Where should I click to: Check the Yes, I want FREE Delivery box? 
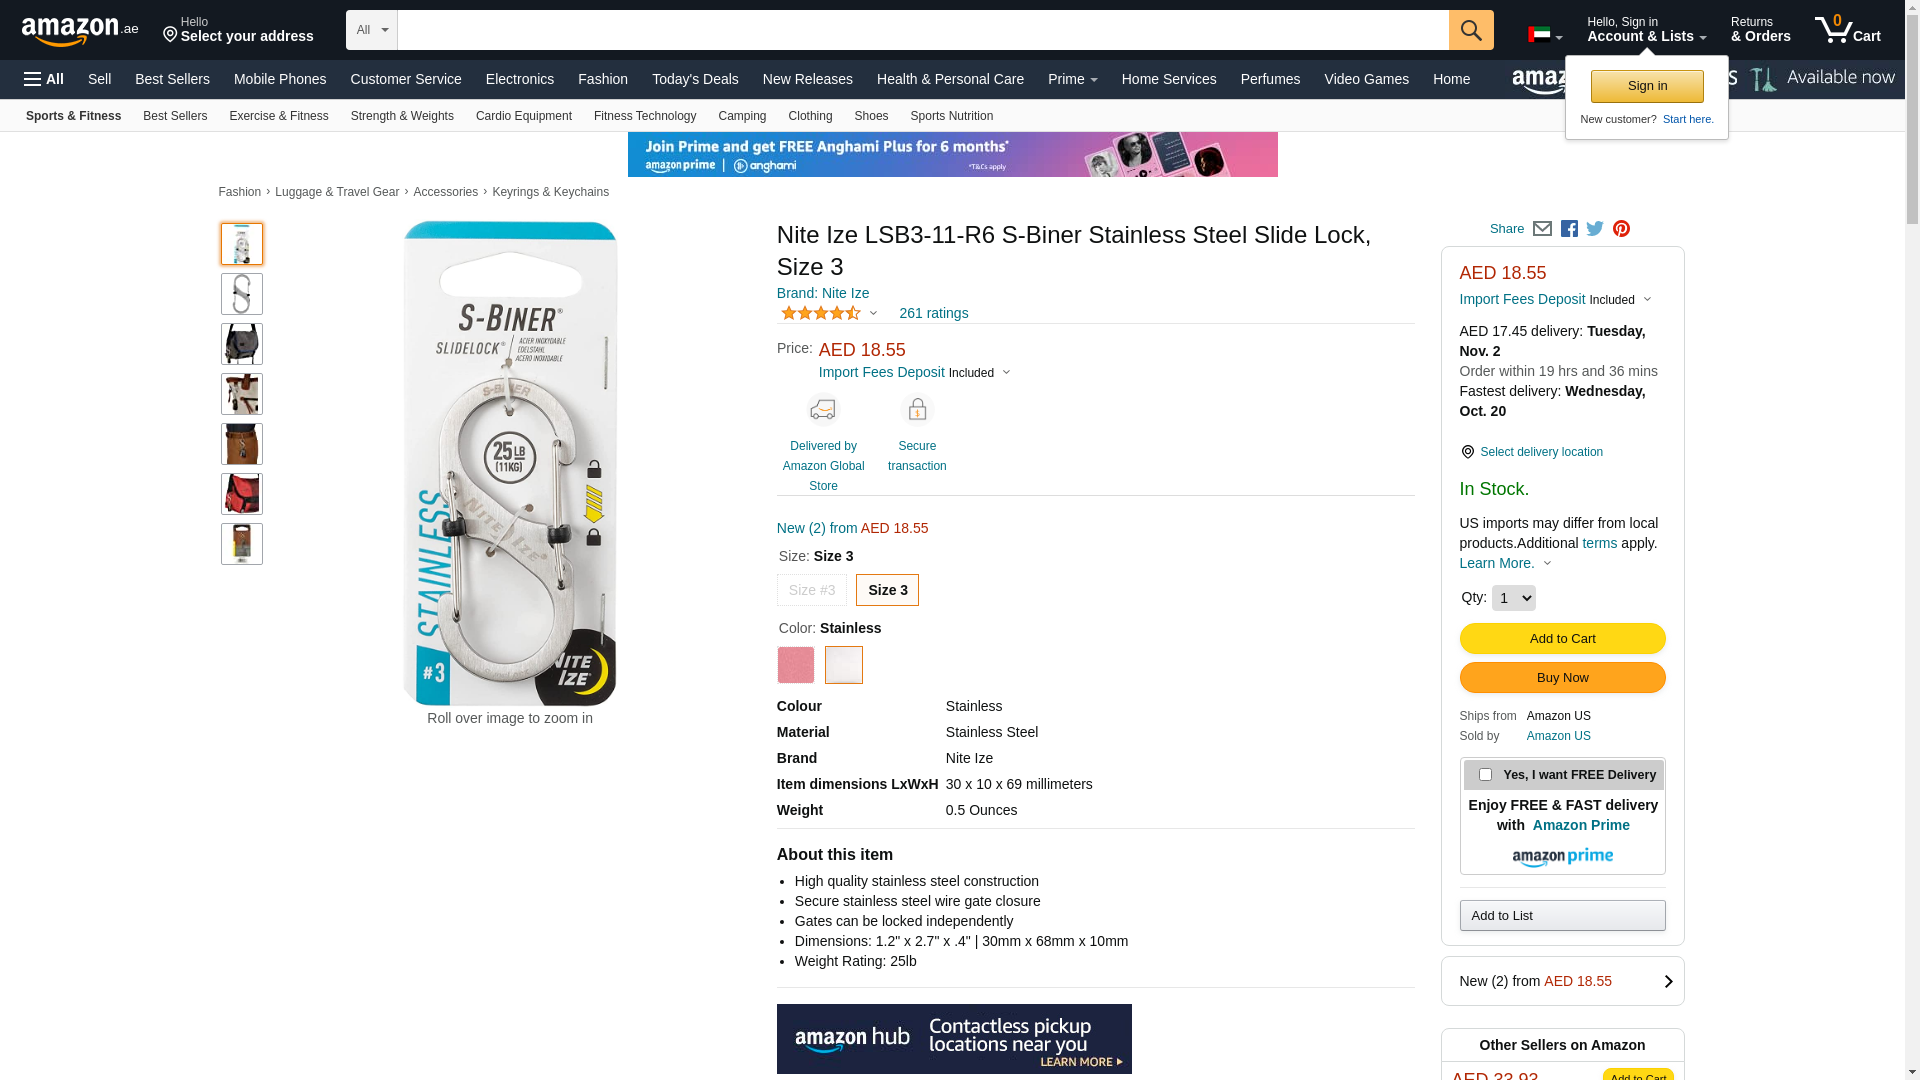tap(1485, 775)
